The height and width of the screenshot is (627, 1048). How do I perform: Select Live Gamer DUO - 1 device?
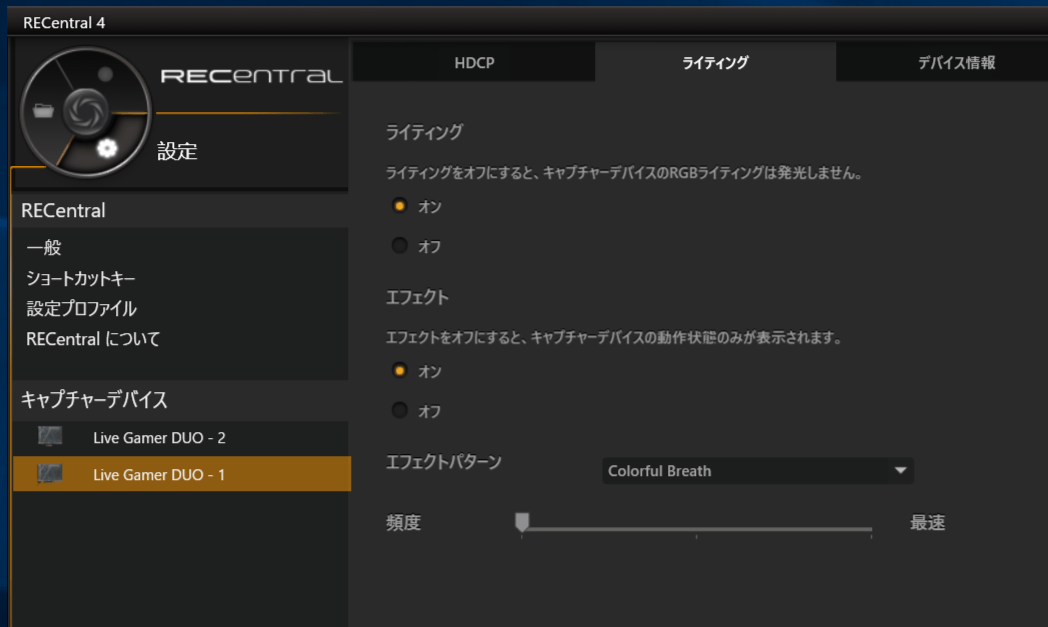click(x=181, y=474)
